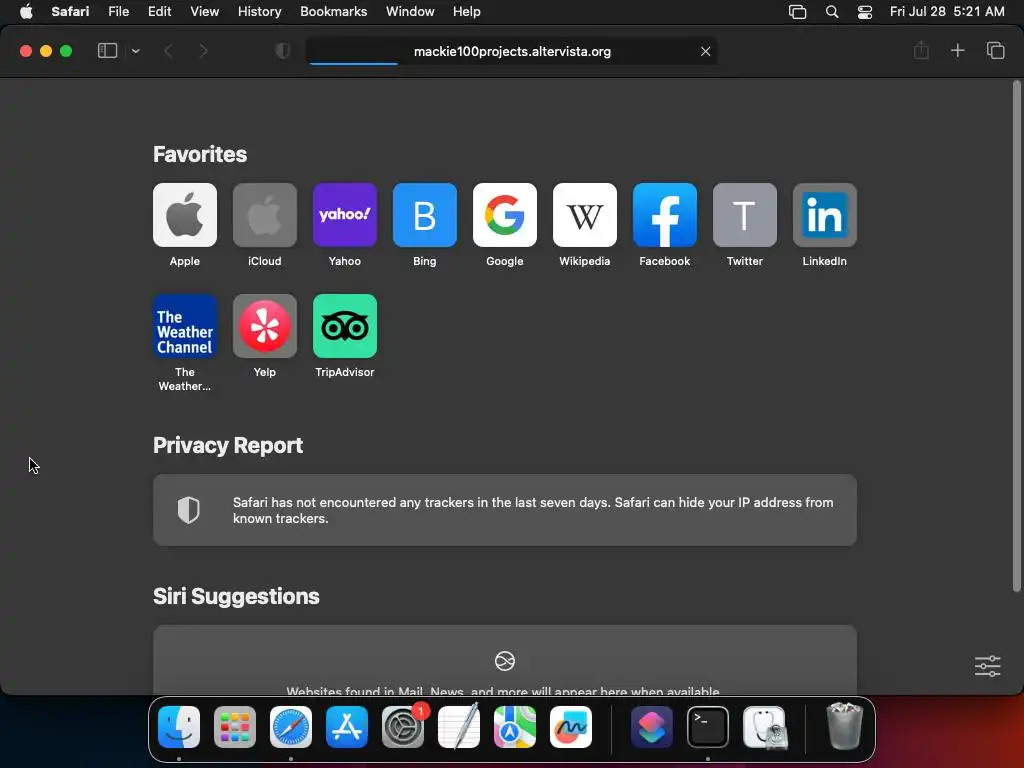Open the iCloud favorite
This screenshot has width=1024, height=768.
point(264,215)
